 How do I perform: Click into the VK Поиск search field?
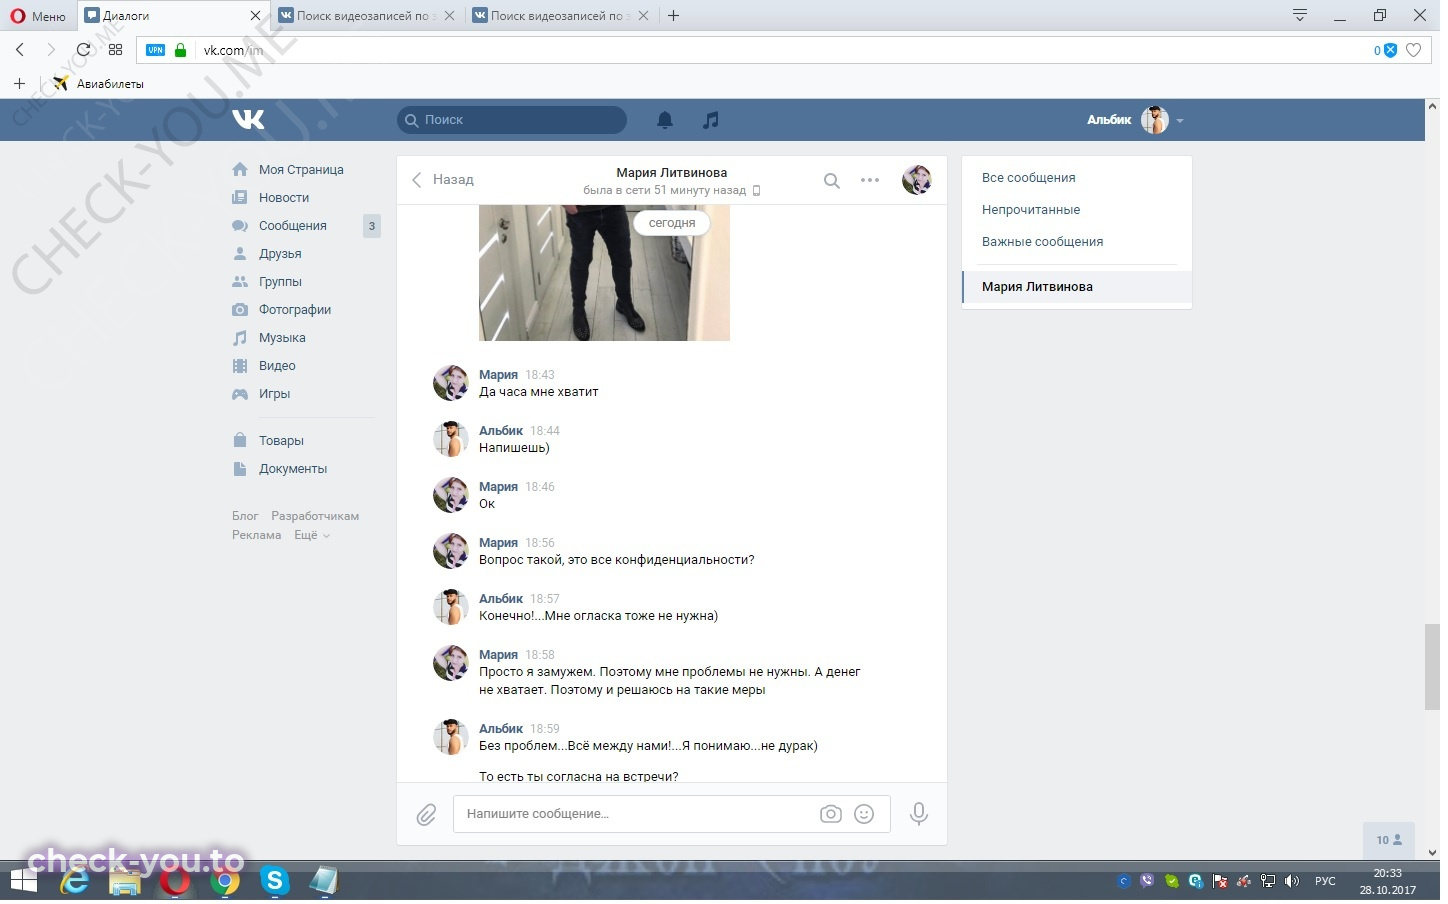tap(512, 120)
